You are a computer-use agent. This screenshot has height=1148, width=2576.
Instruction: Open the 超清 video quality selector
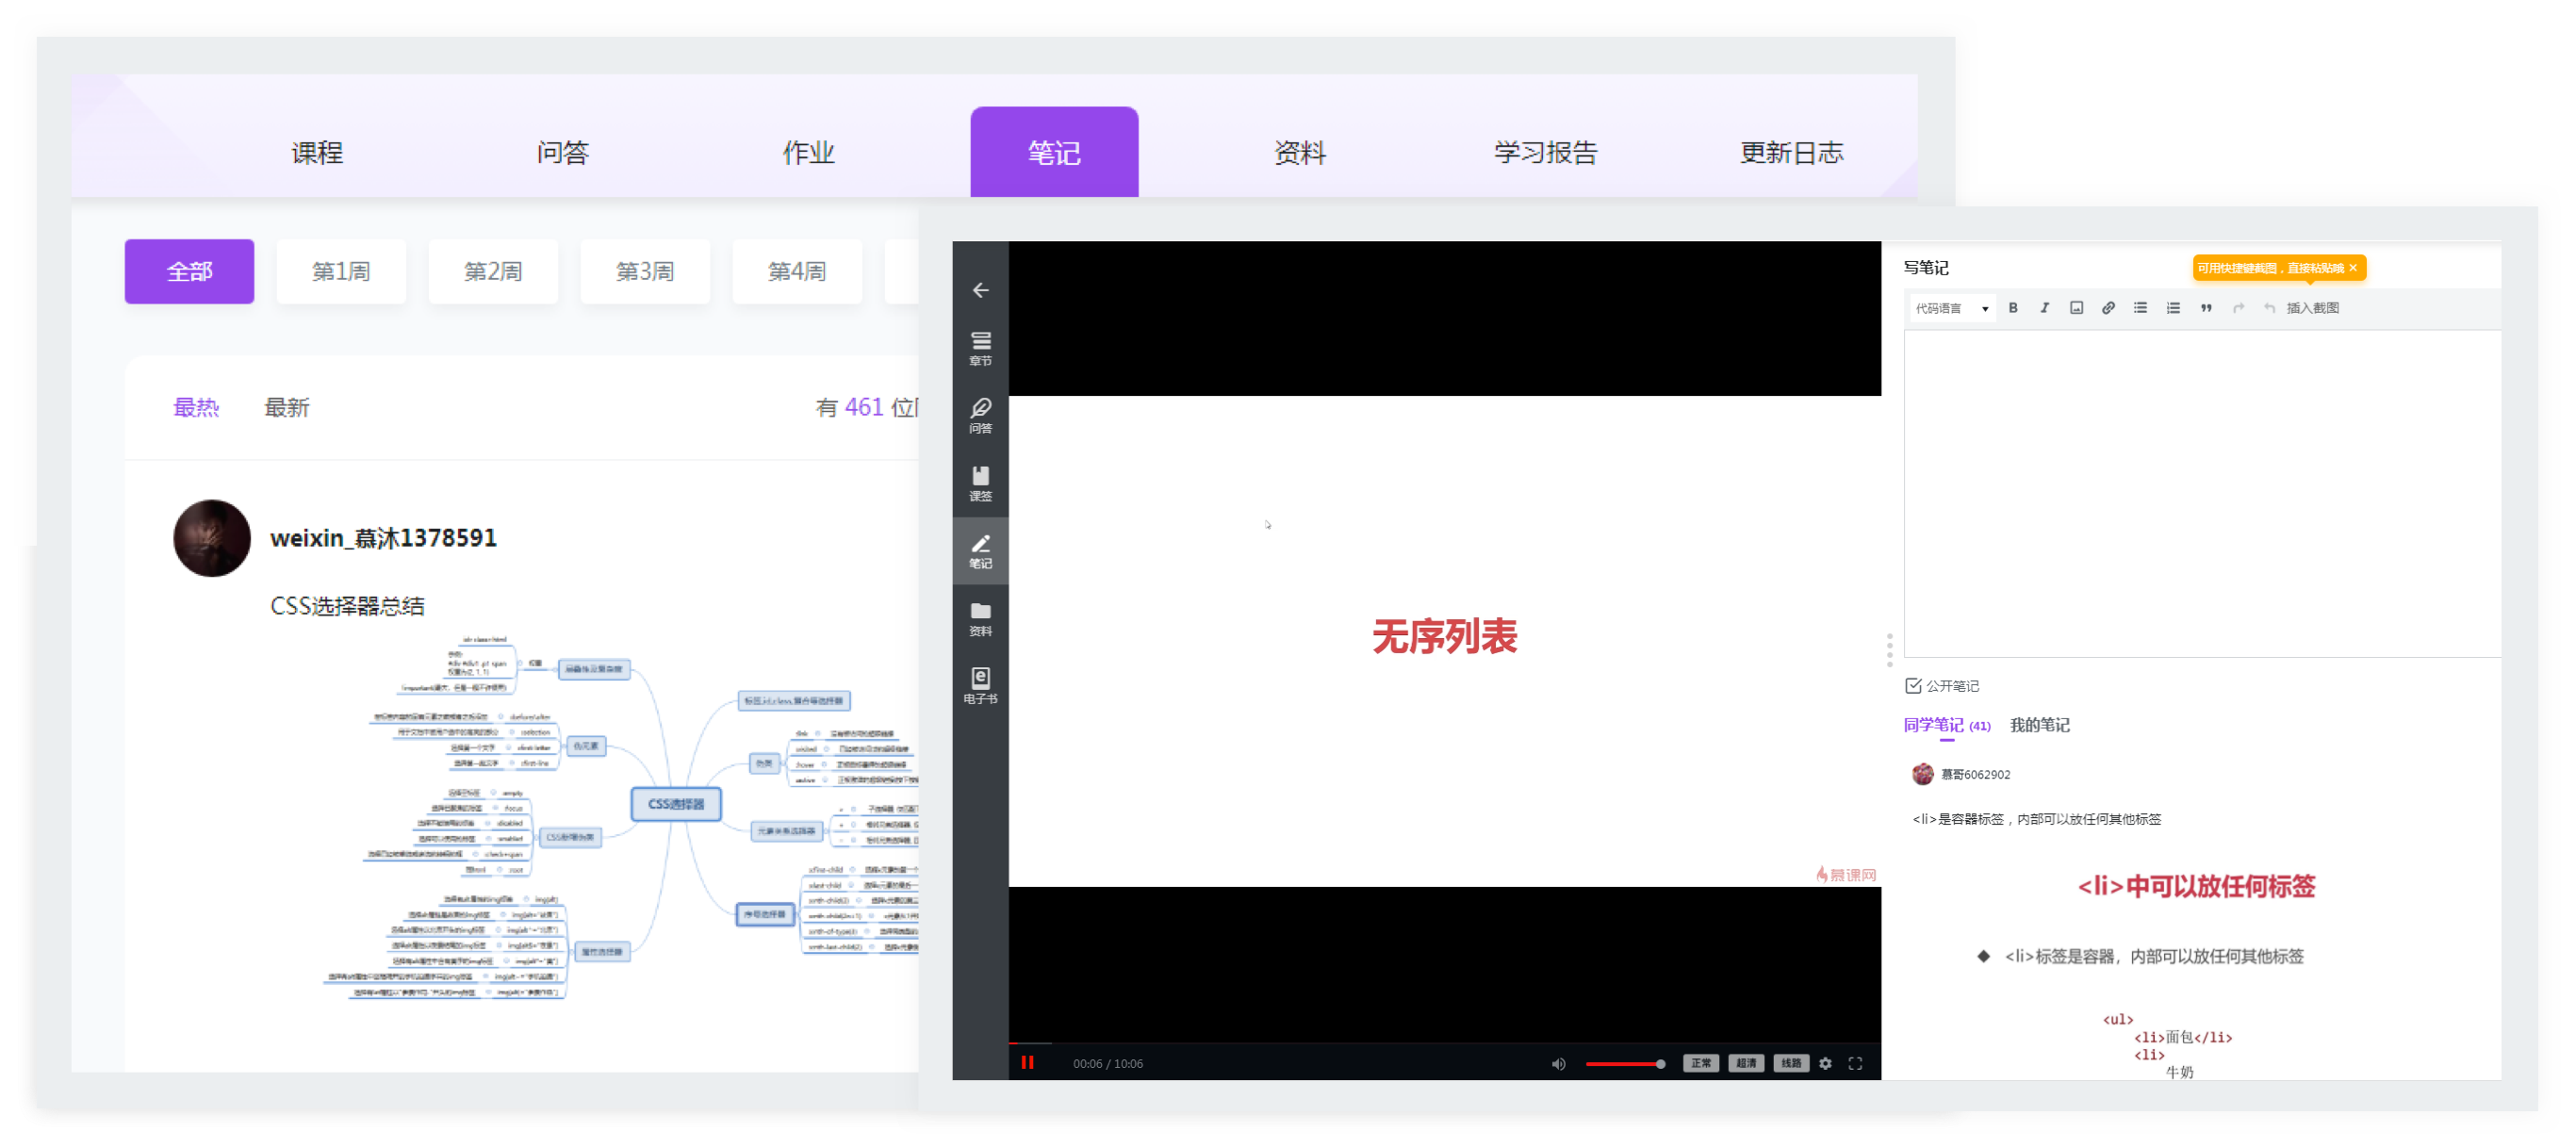(x=1746, y=1063)
